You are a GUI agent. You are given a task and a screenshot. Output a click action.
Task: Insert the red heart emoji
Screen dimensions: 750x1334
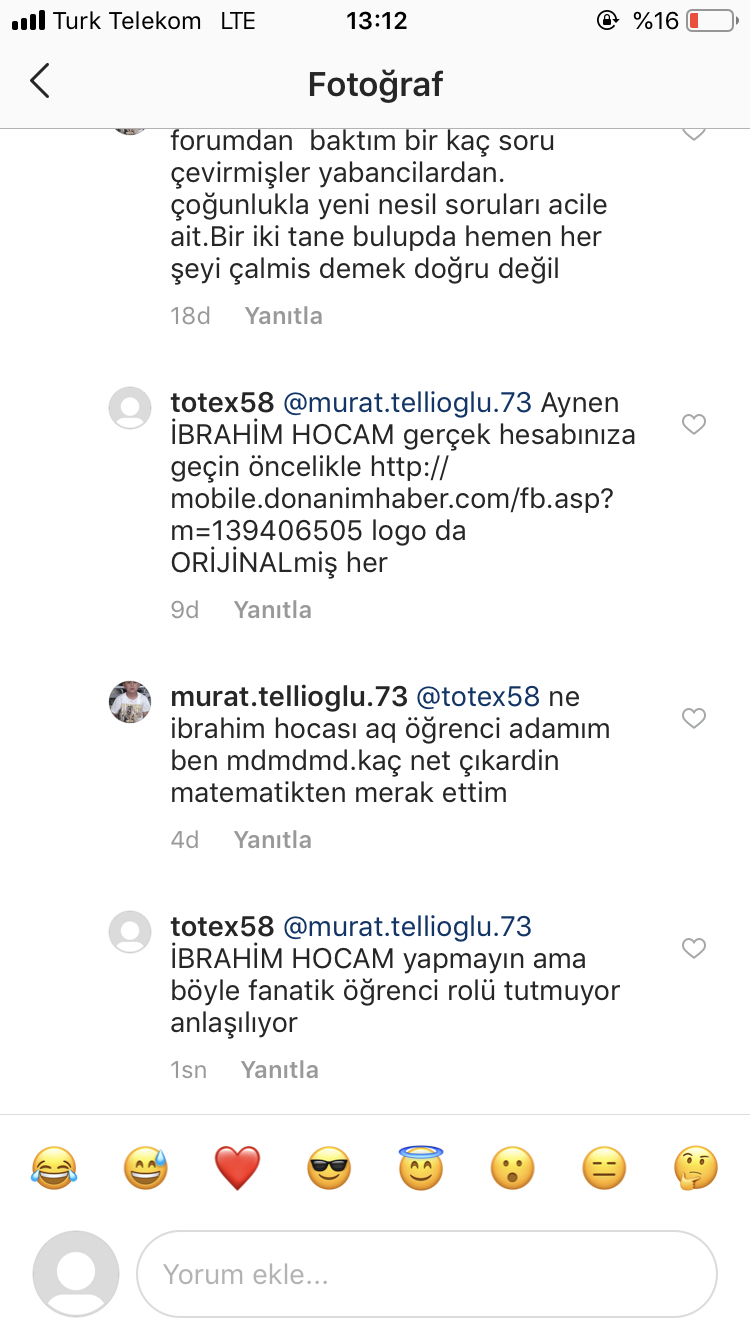point(237,1168)
